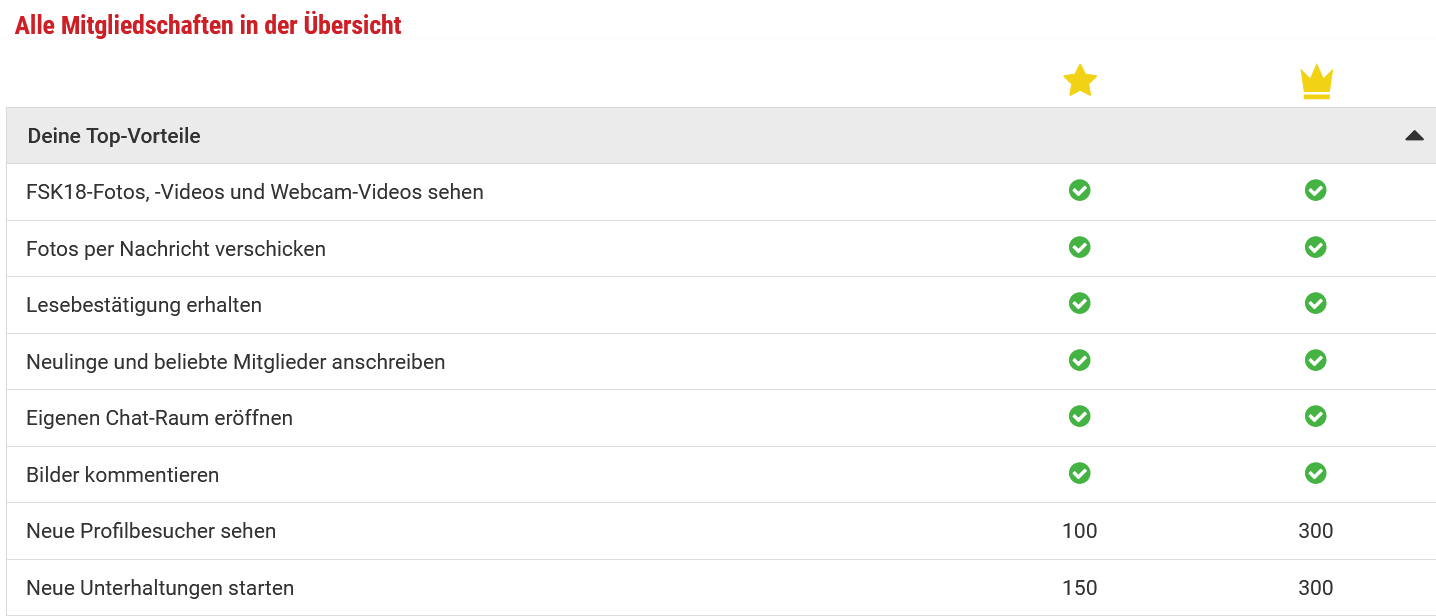Click the gold crown membership icon
This screenshot has height=616, width=1436.
(x=1316, y=82)
